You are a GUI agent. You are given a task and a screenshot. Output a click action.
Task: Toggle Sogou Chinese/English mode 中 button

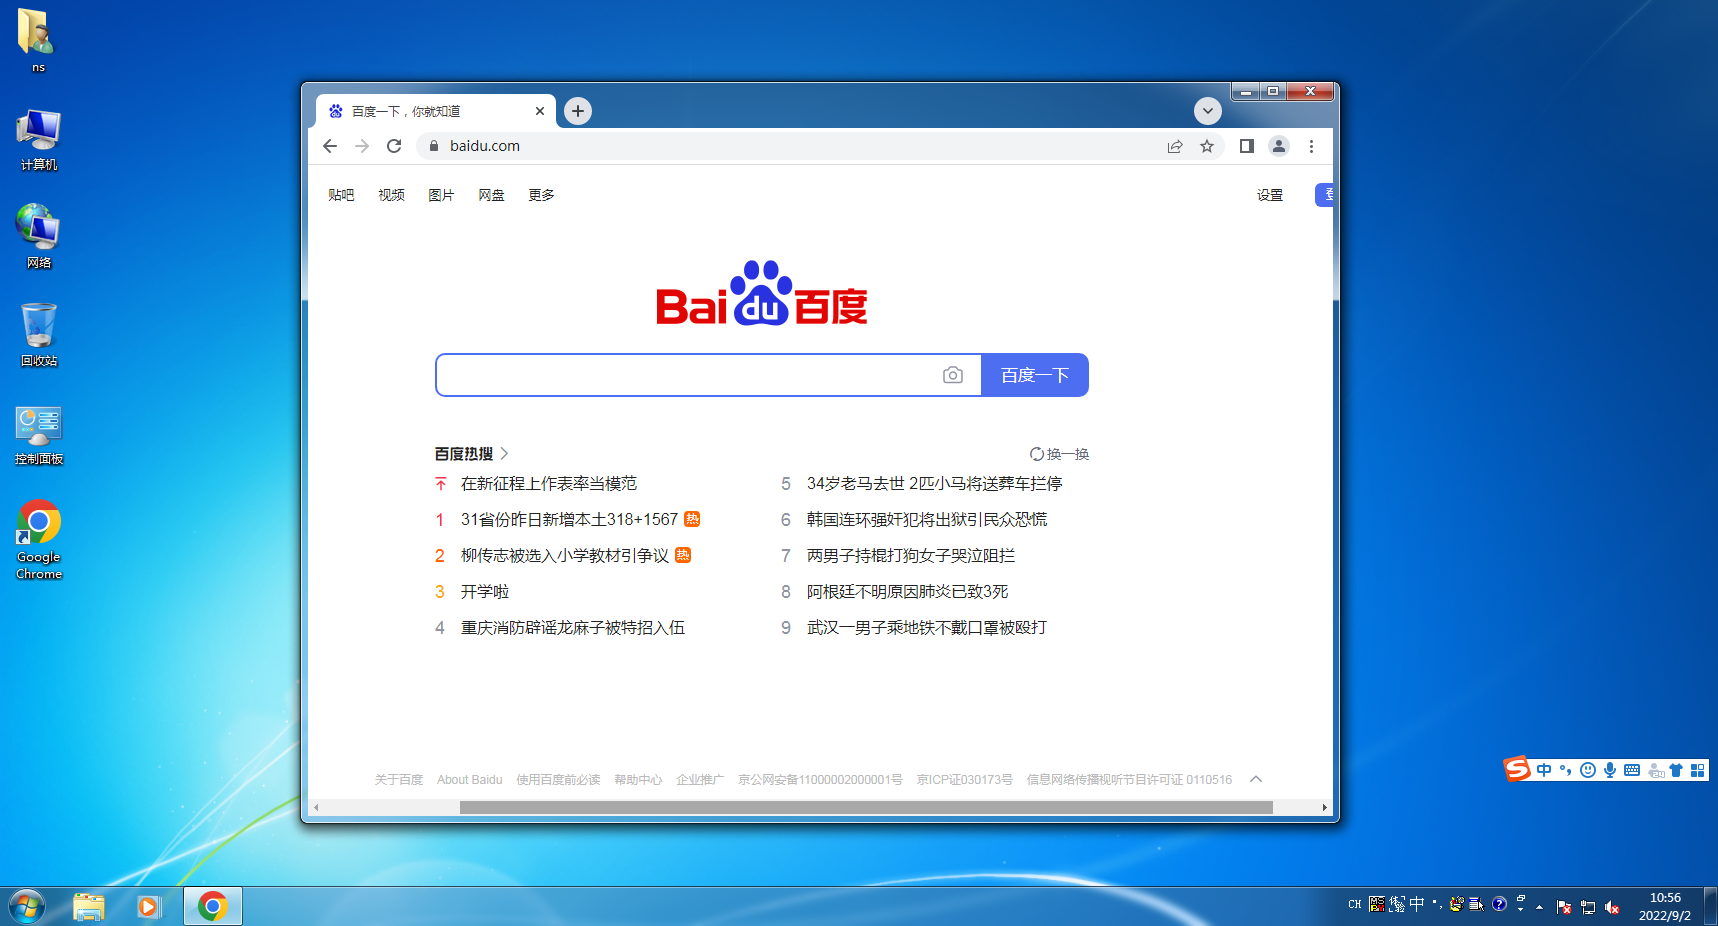coord(1544,770)
